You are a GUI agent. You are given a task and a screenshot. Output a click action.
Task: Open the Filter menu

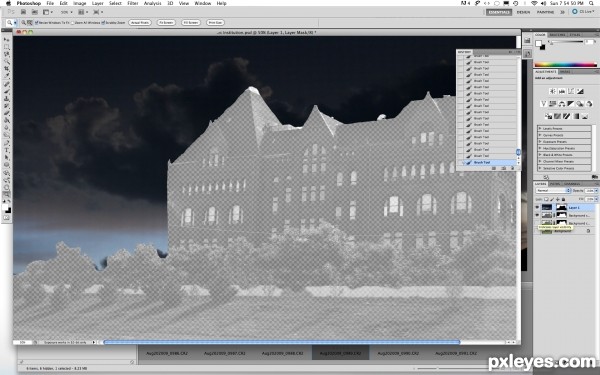(x=132, y=3)
